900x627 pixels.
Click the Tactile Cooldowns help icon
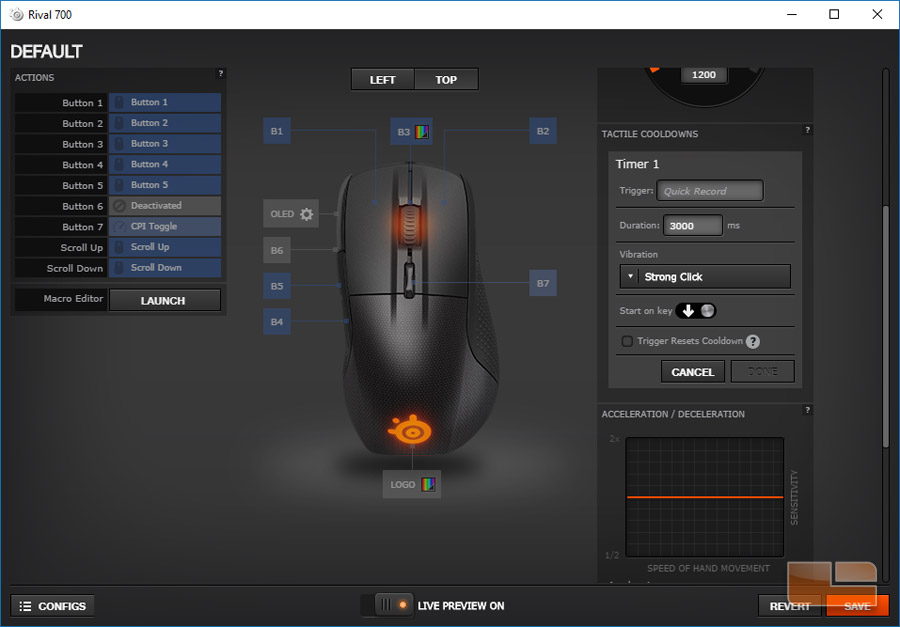[x=807, y=130]
